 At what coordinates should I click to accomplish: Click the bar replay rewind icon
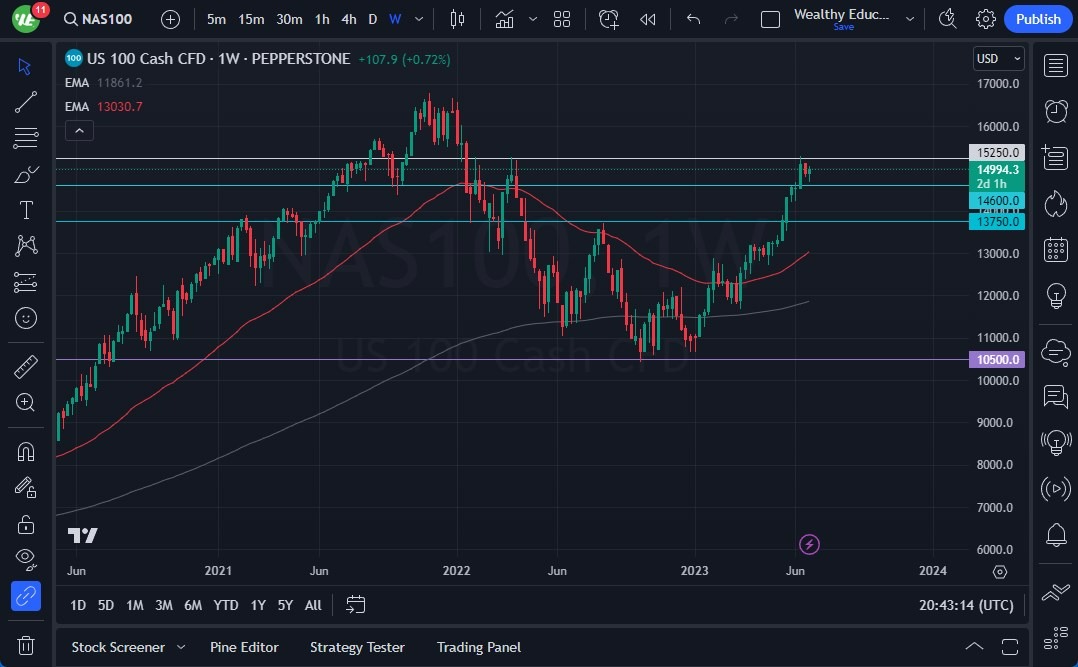[648, 19]
